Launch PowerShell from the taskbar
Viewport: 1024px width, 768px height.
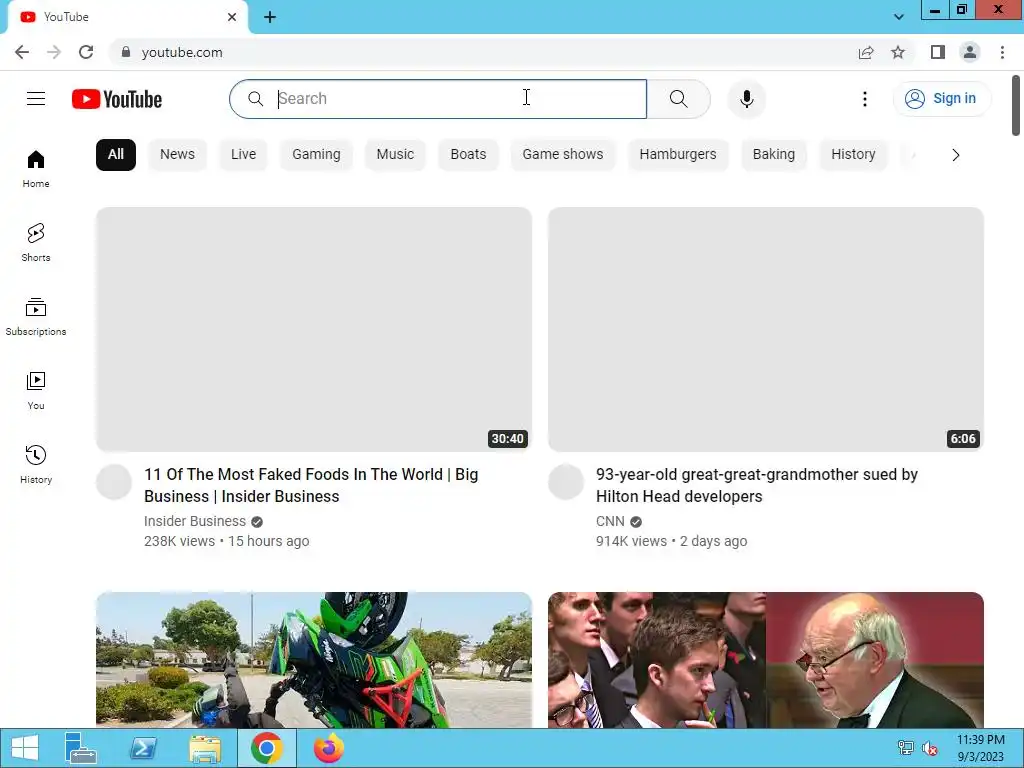coord(143,748)
